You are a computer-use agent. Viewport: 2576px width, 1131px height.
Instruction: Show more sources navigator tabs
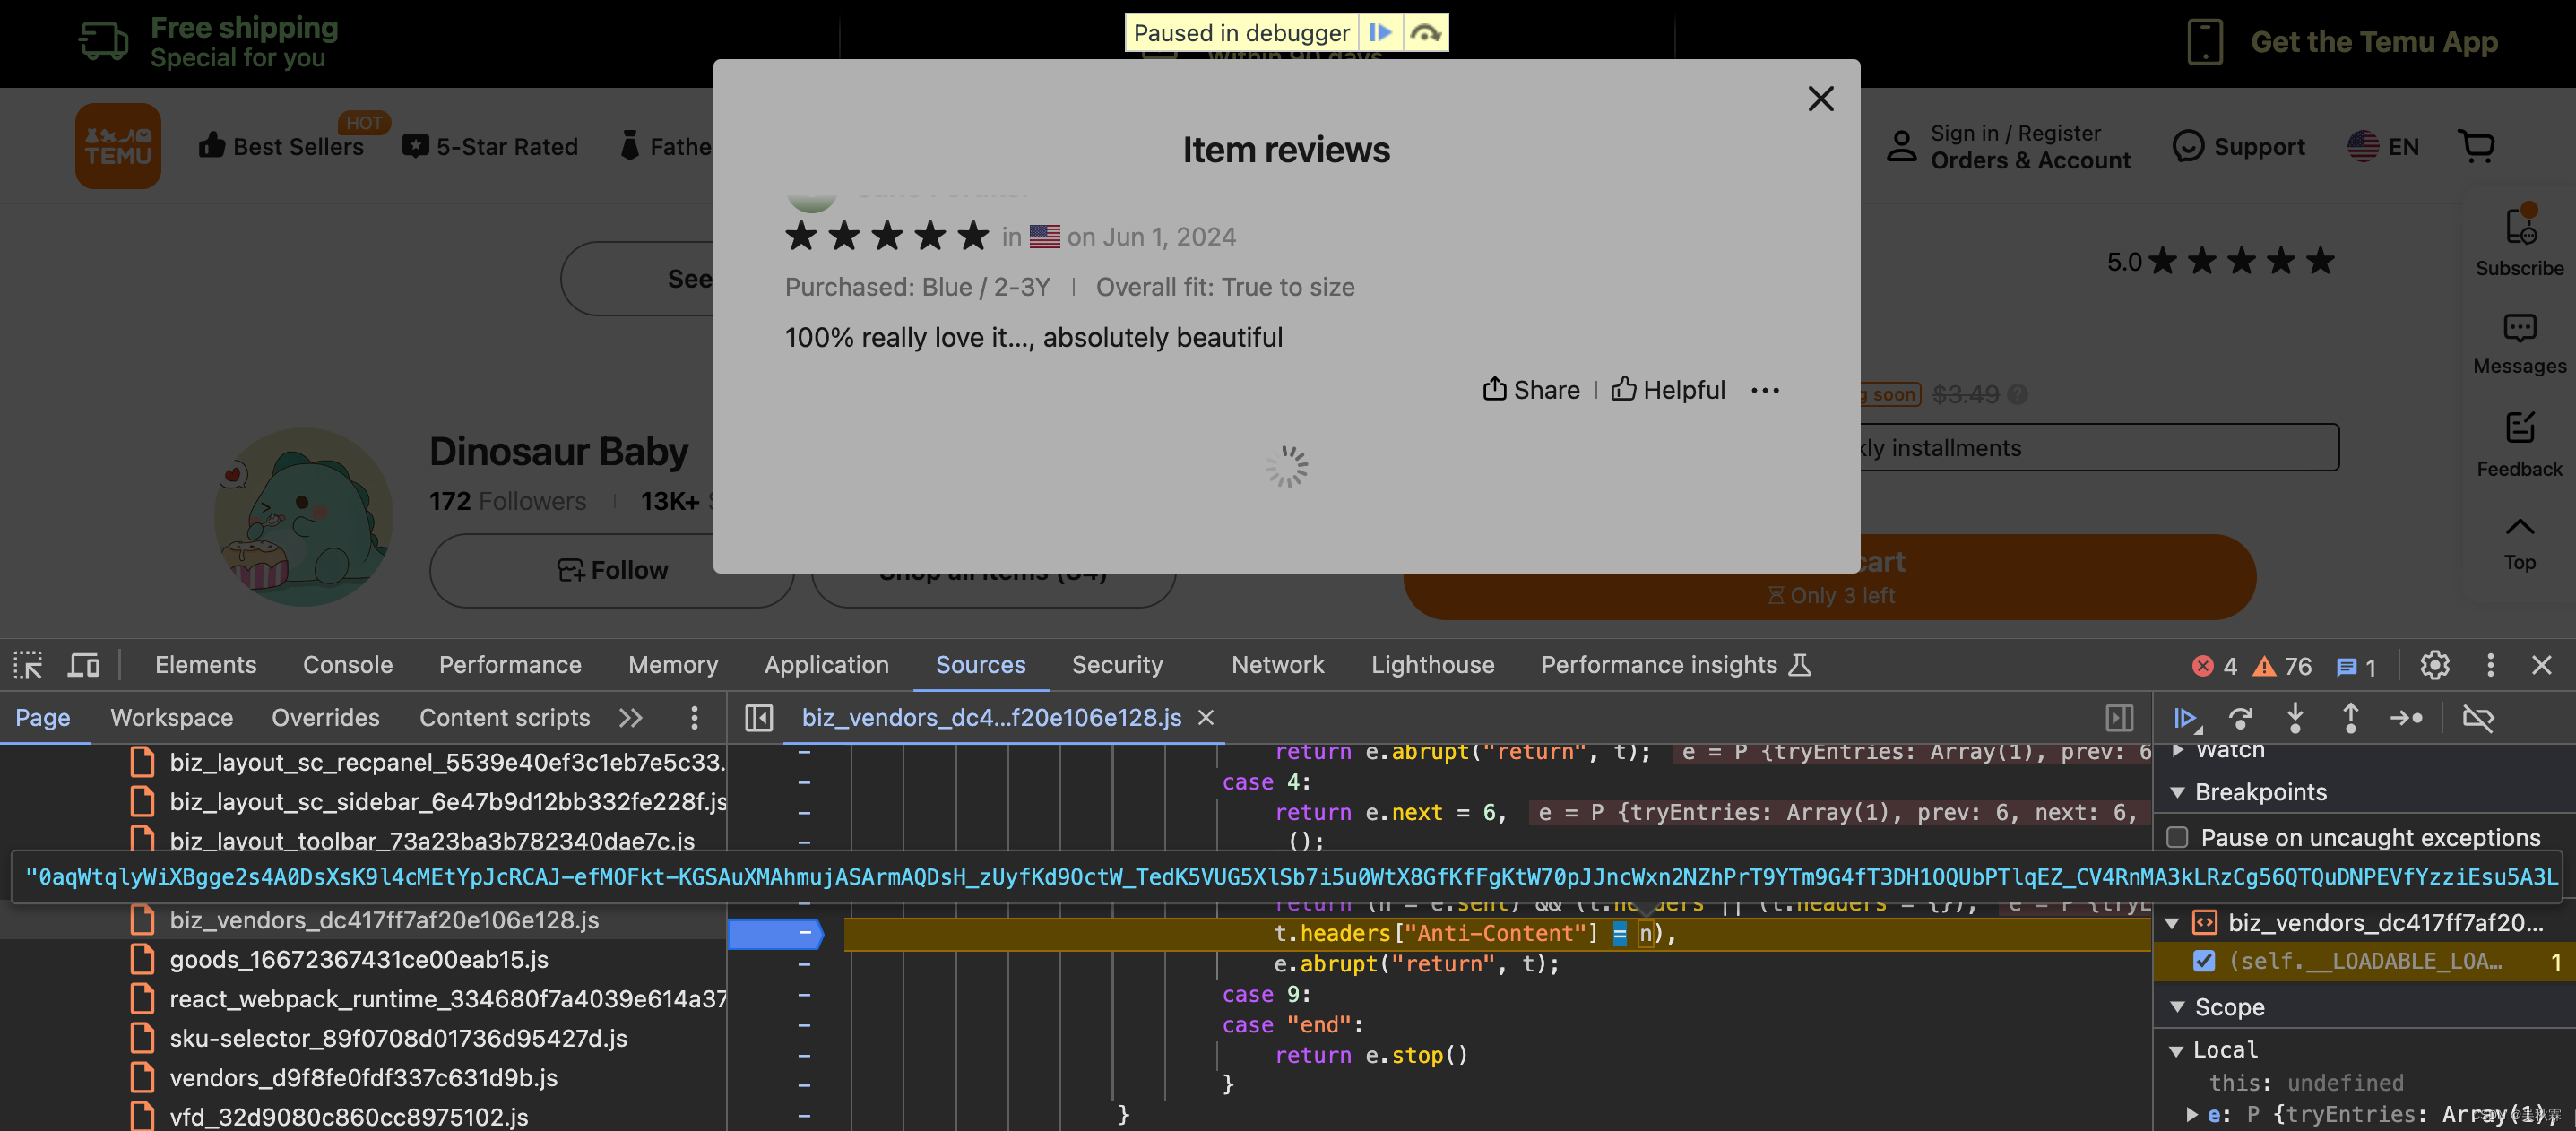tap(631, 718)
